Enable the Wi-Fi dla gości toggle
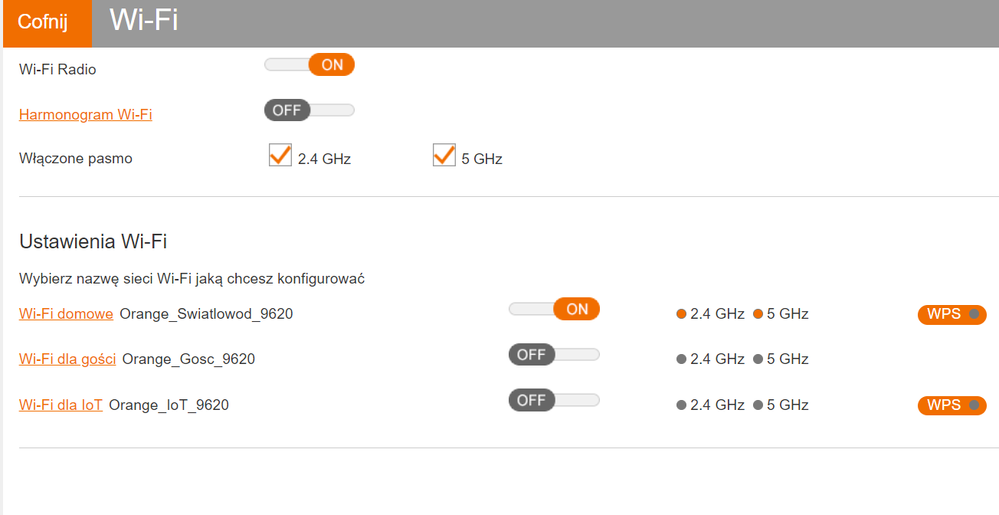This screenshot has width=999, height=515. 554,355
